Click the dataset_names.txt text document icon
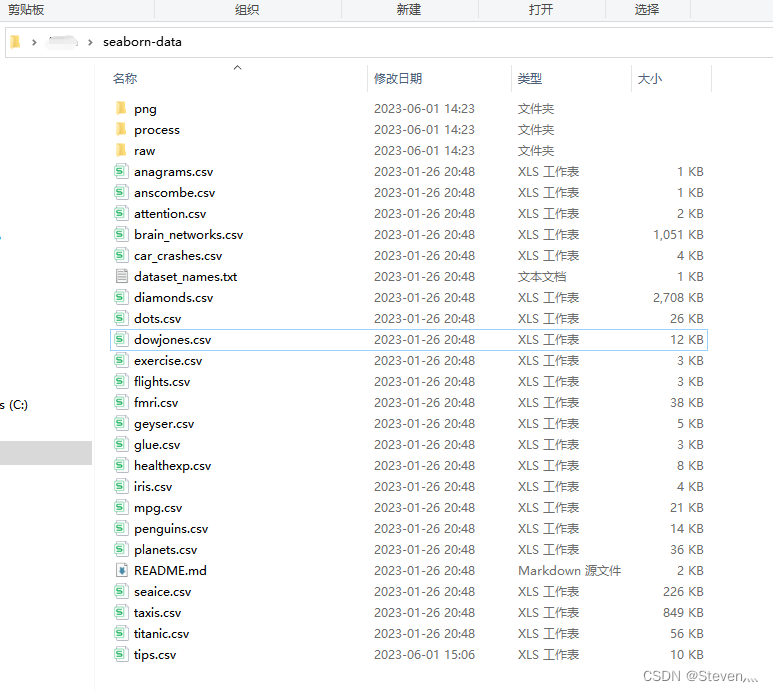 tap(121, 276)
